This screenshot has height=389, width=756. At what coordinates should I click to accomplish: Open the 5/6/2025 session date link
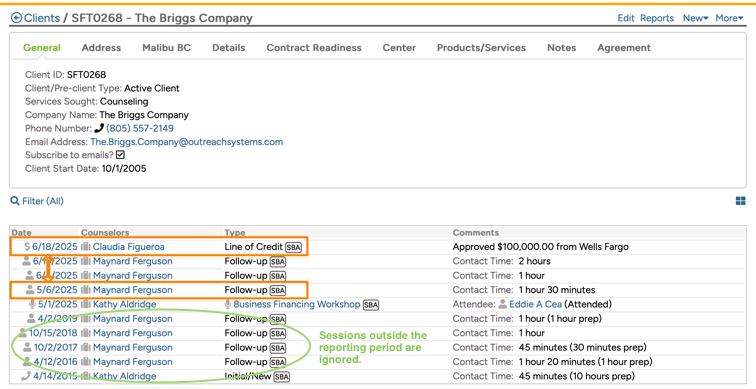57,290
